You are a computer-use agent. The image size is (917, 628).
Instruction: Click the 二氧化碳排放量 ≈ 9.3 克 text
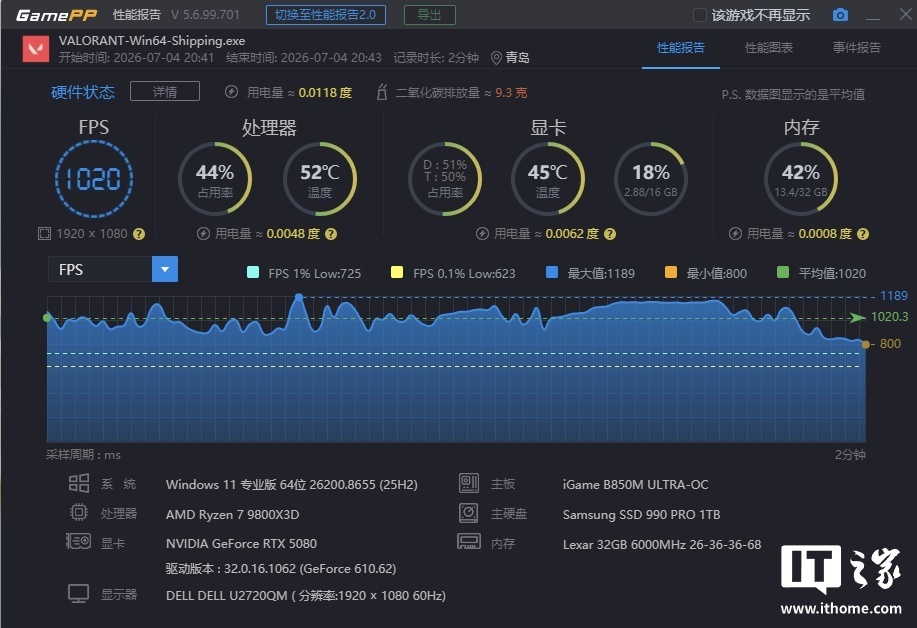[461, 92]
